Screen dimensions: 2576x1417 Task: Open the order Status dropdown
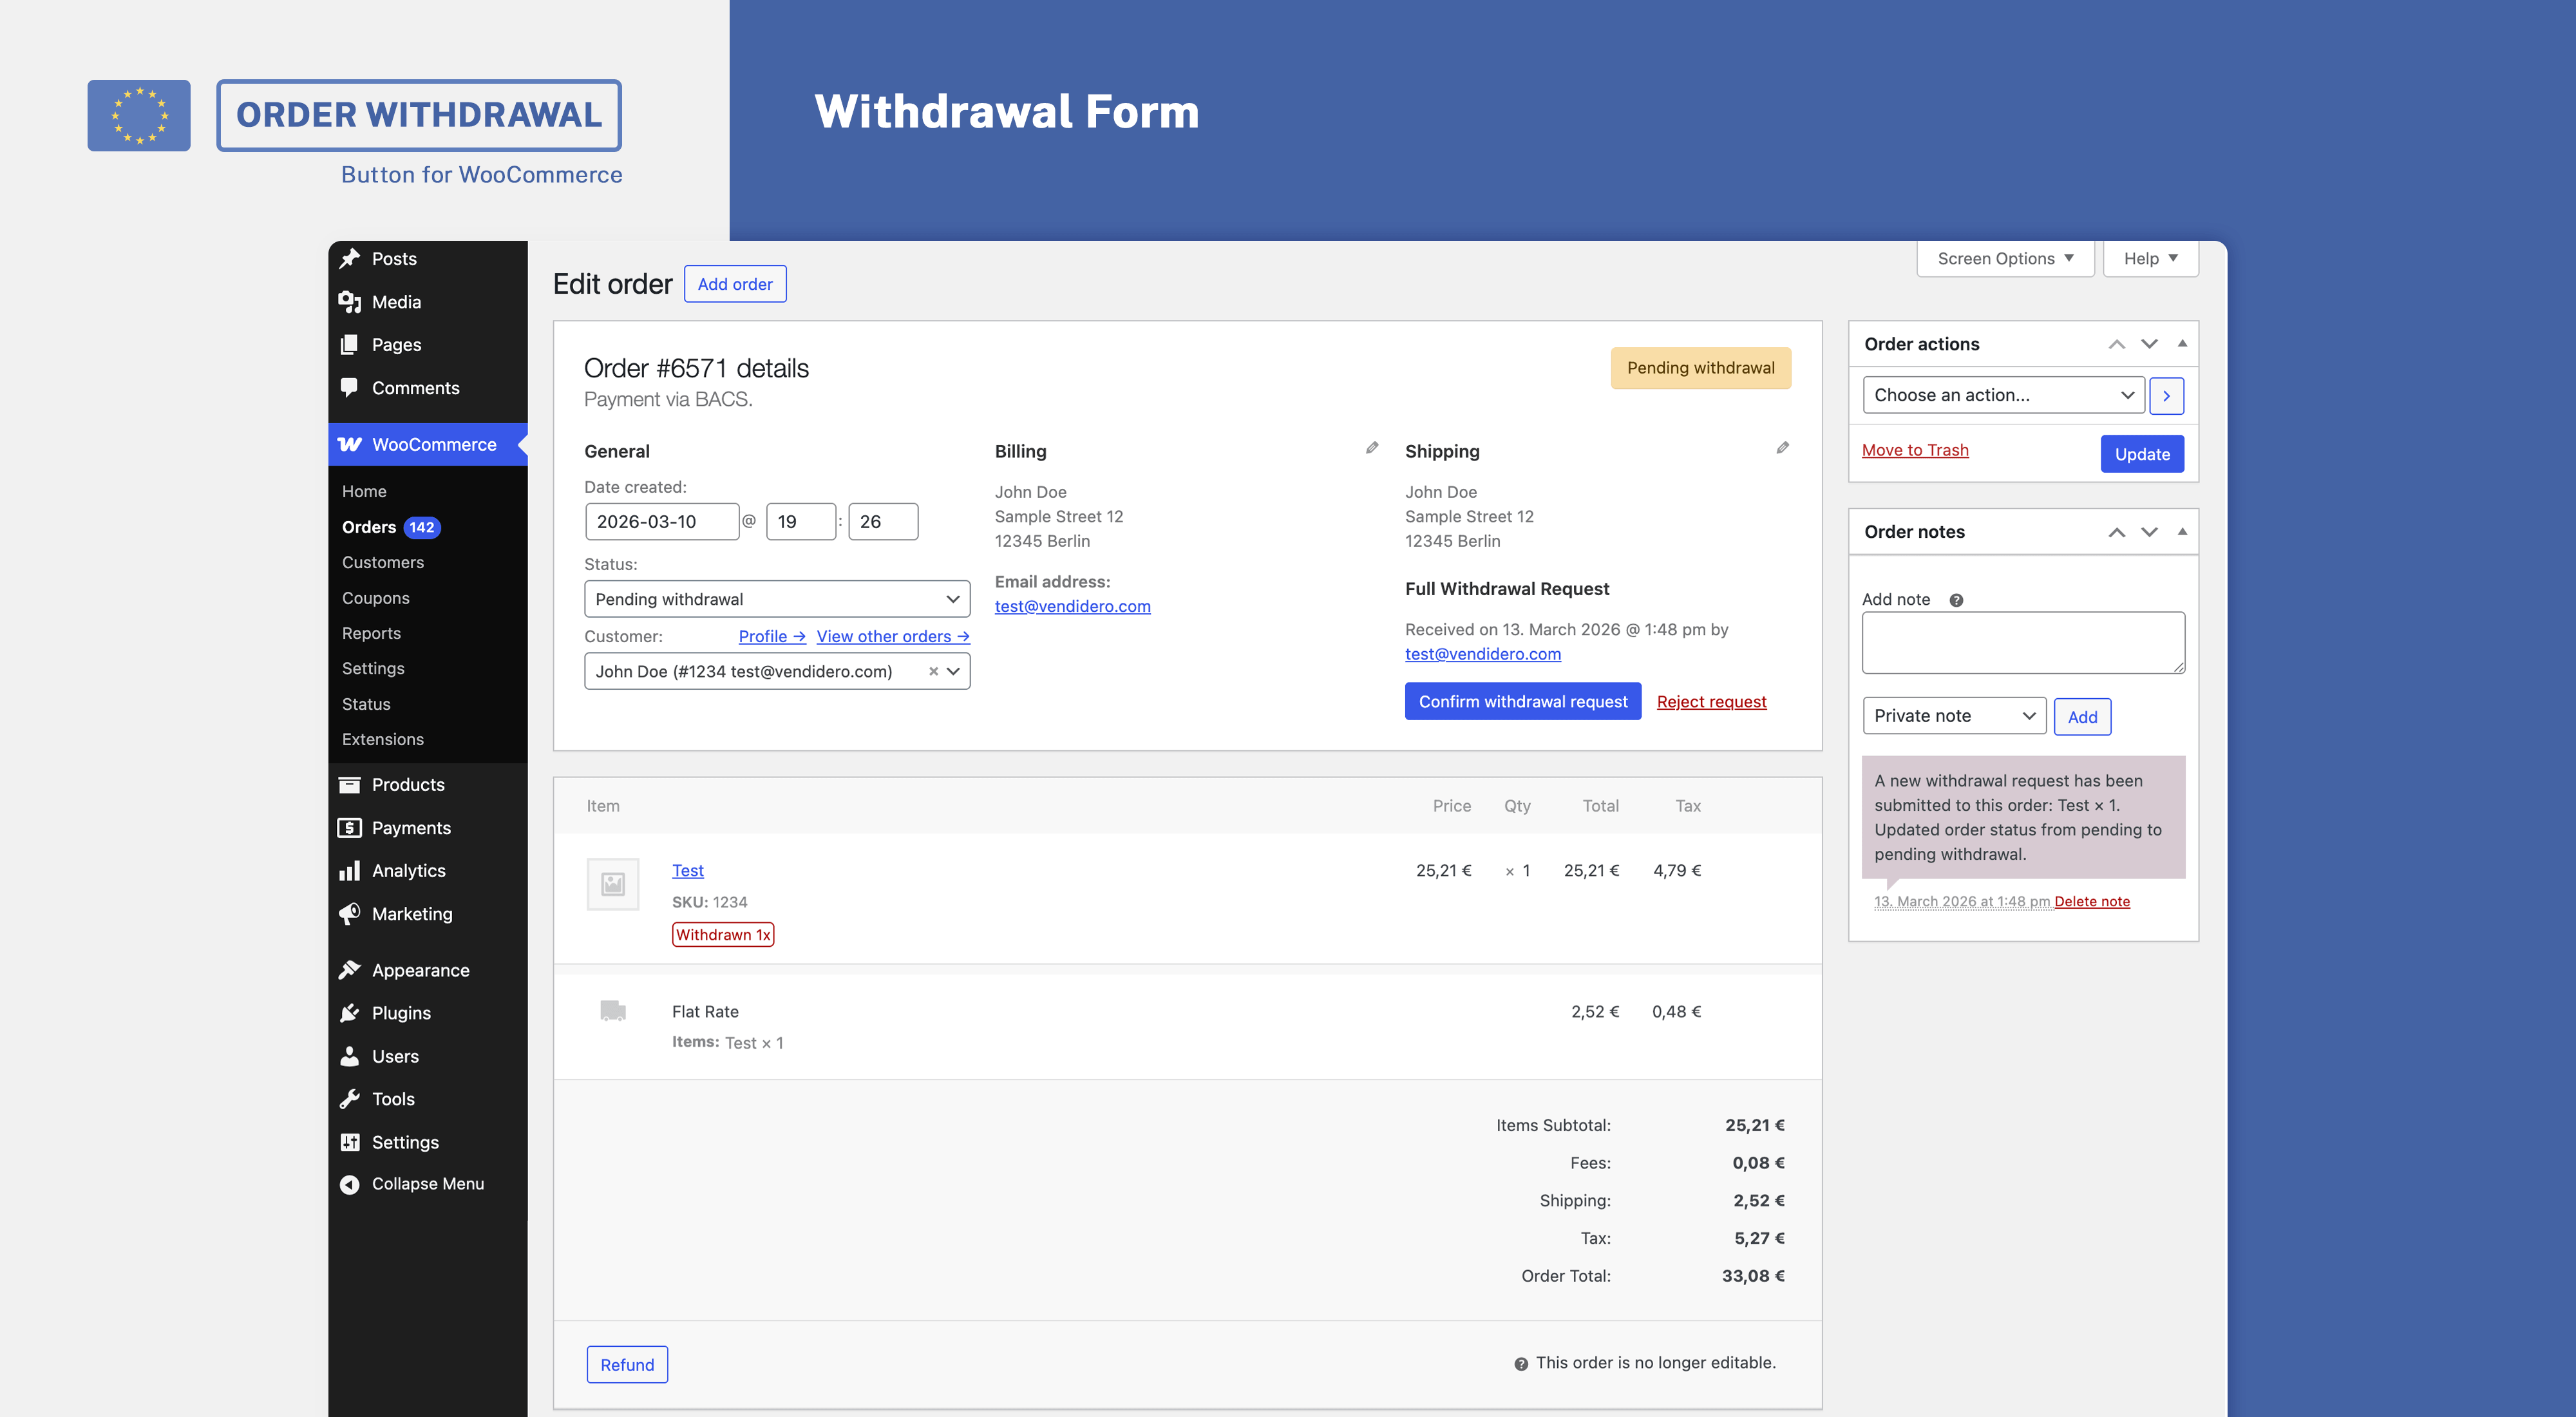pyautogui.click(x=776, y=598)
